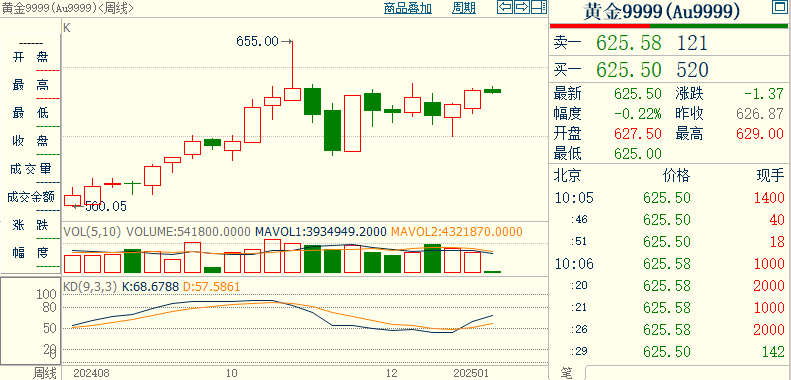Click the right arrow navigation icon
This screenshot has height=380, width=791.
click(x=522, y=7)
